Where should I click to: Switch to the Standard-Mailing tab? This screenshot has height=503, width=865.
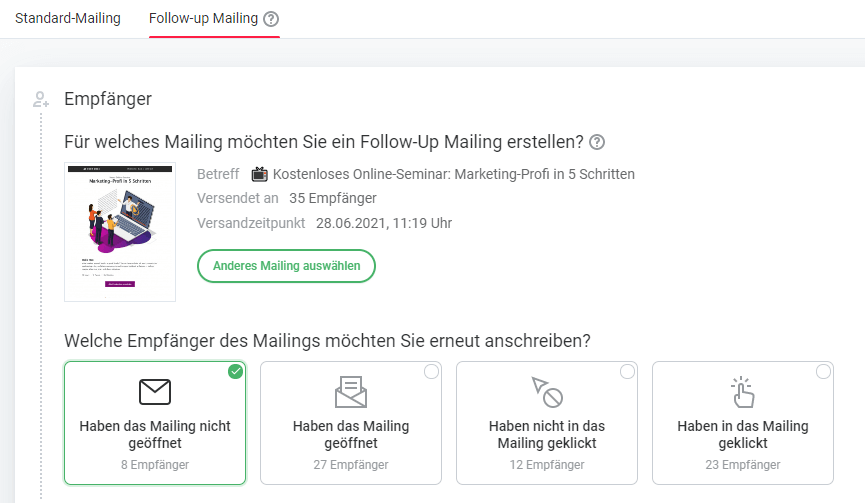click(x=68, y=19)
